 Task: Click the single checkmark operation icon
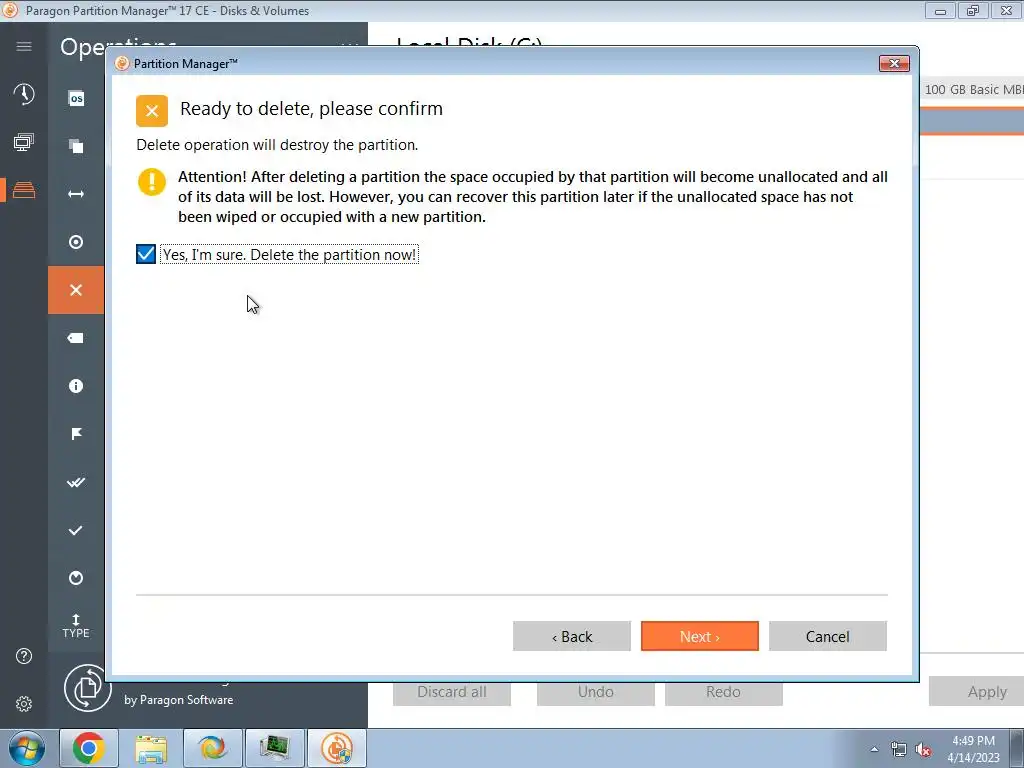(76, 530)
